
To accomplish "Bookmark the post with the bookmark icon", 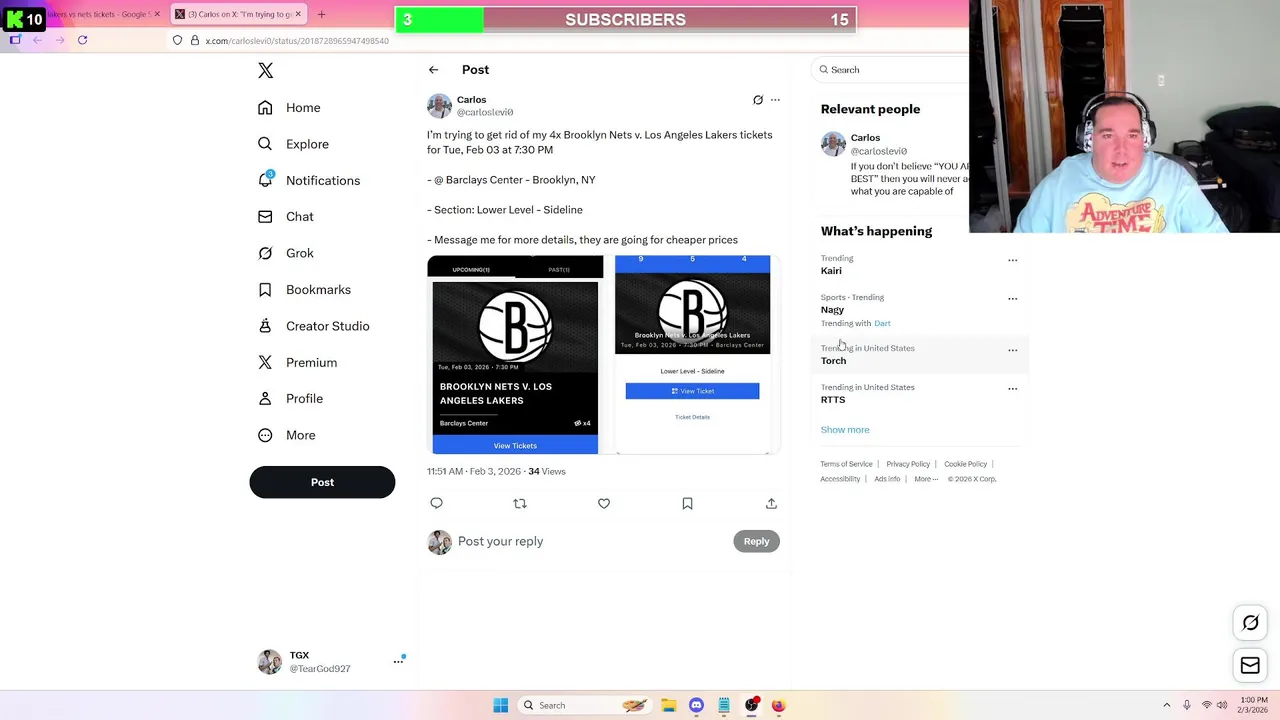I will pos(687,504).
